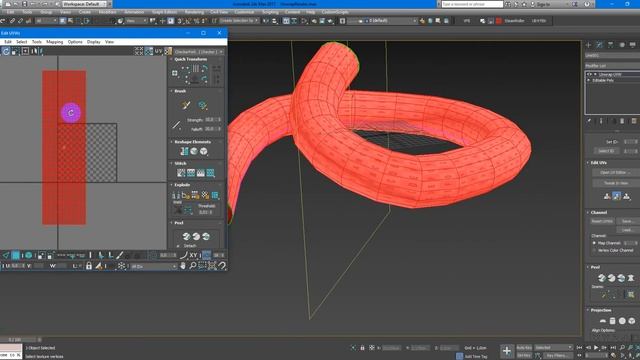Click the Threshold value field in Explode rollout

coord(205,212)
